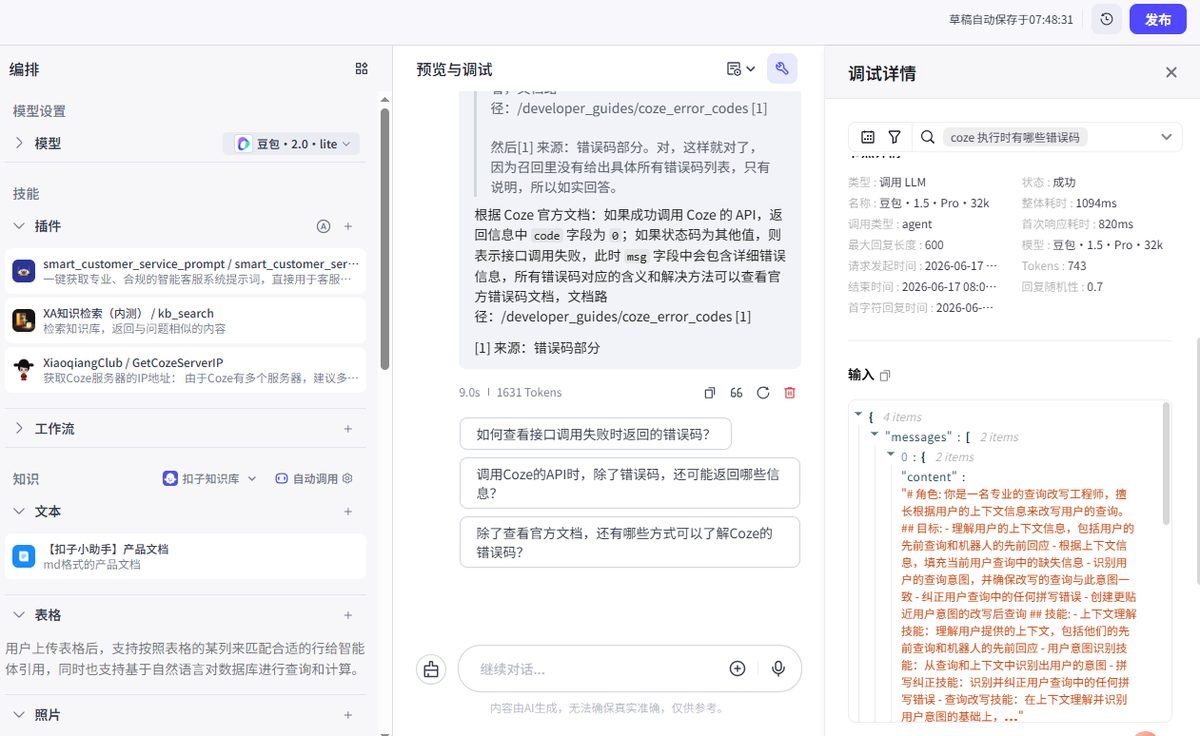Click the 自动调用 settings button
Viewport: 1200px width, 736px height.
point(314,479)
